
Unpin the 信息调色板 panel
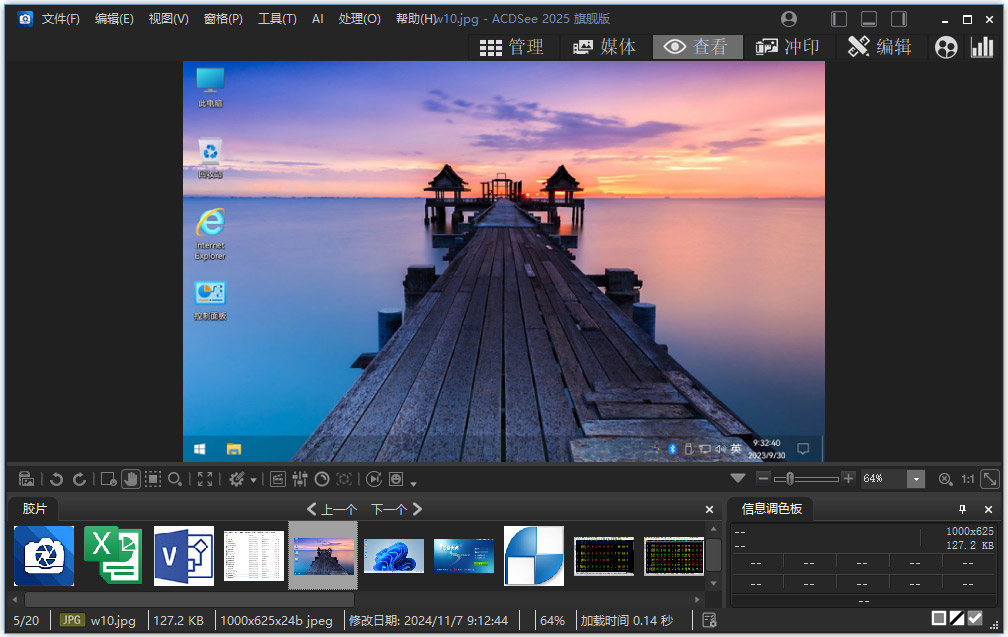[962, 509]
